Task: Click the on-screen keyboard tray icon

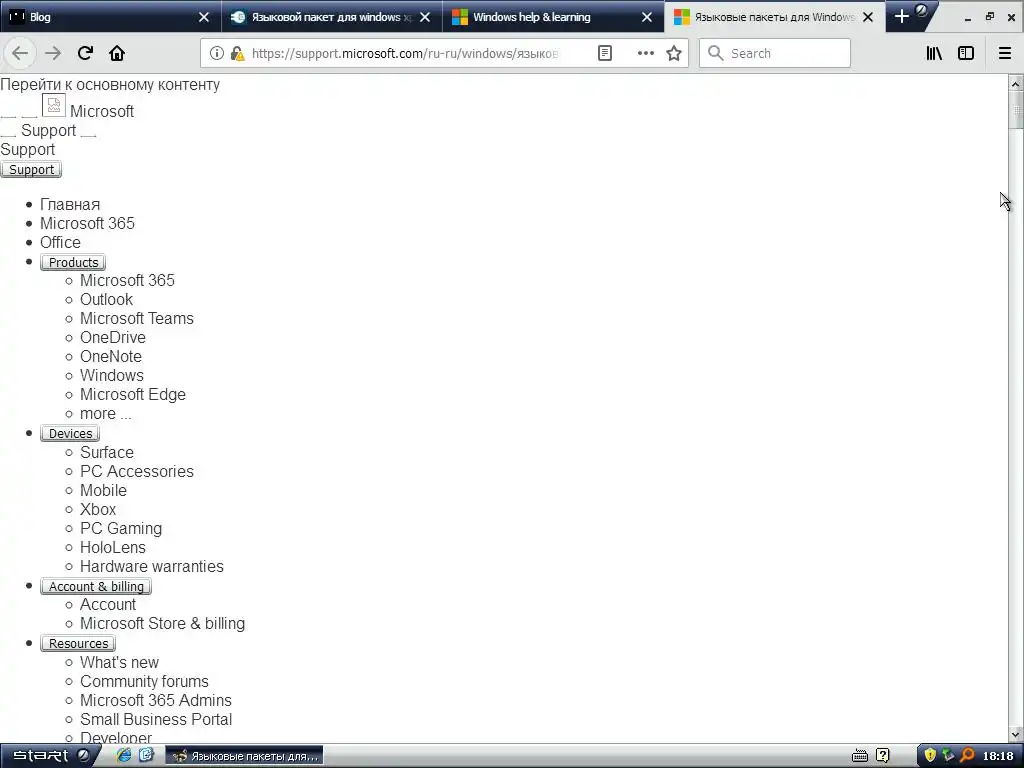Action: pyautogui.click(x=860, y=756)
